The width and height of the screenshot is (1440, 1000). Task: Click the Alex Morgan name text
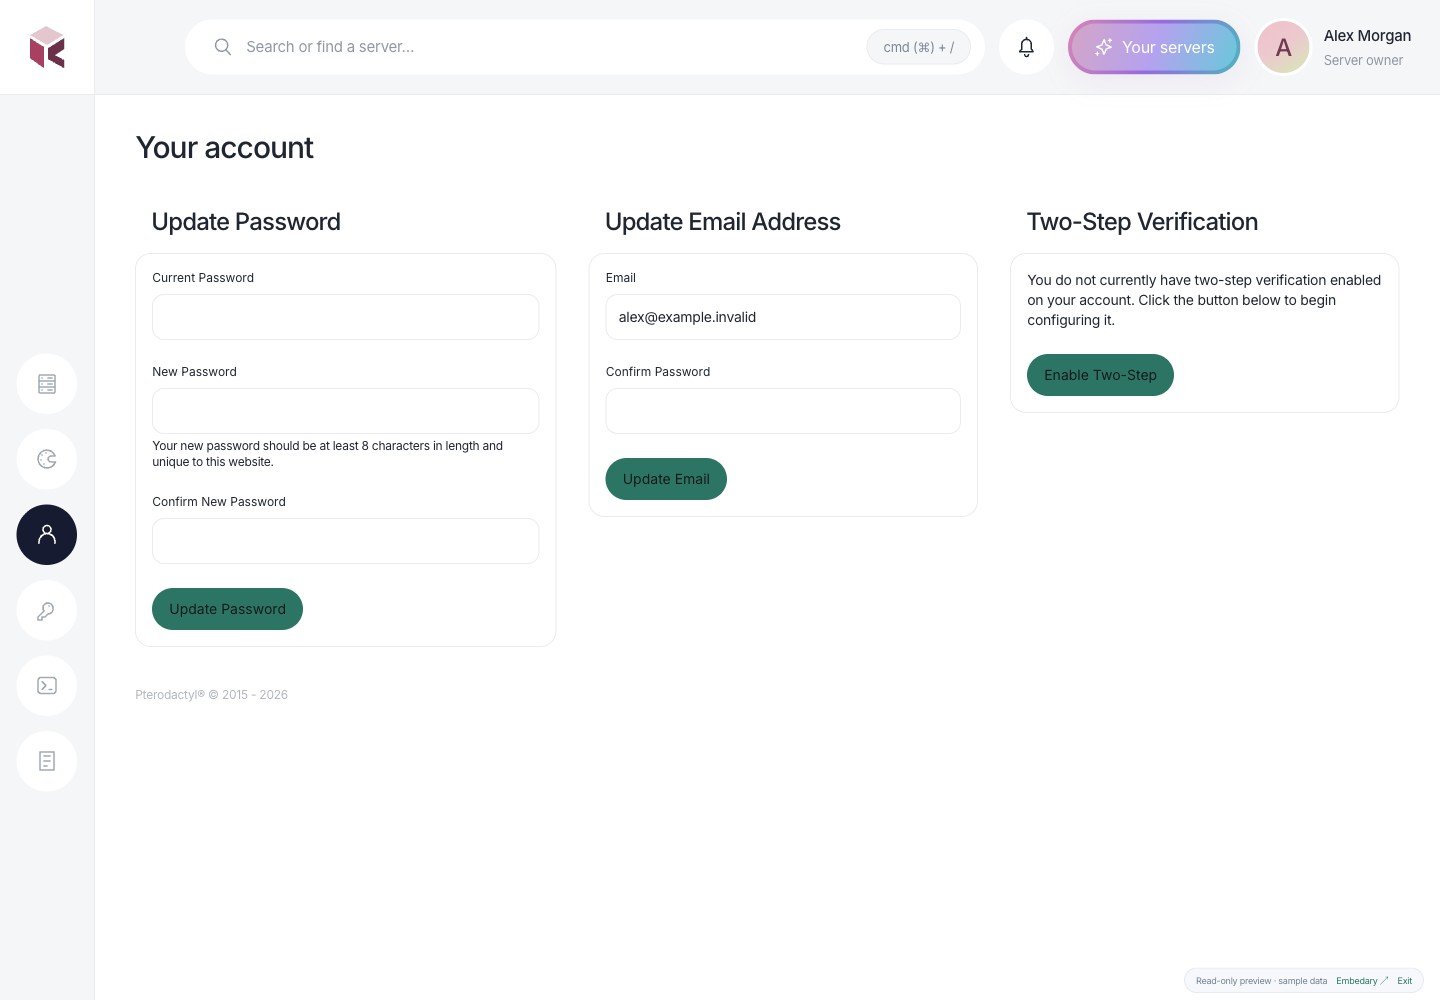coord(1367,36)
